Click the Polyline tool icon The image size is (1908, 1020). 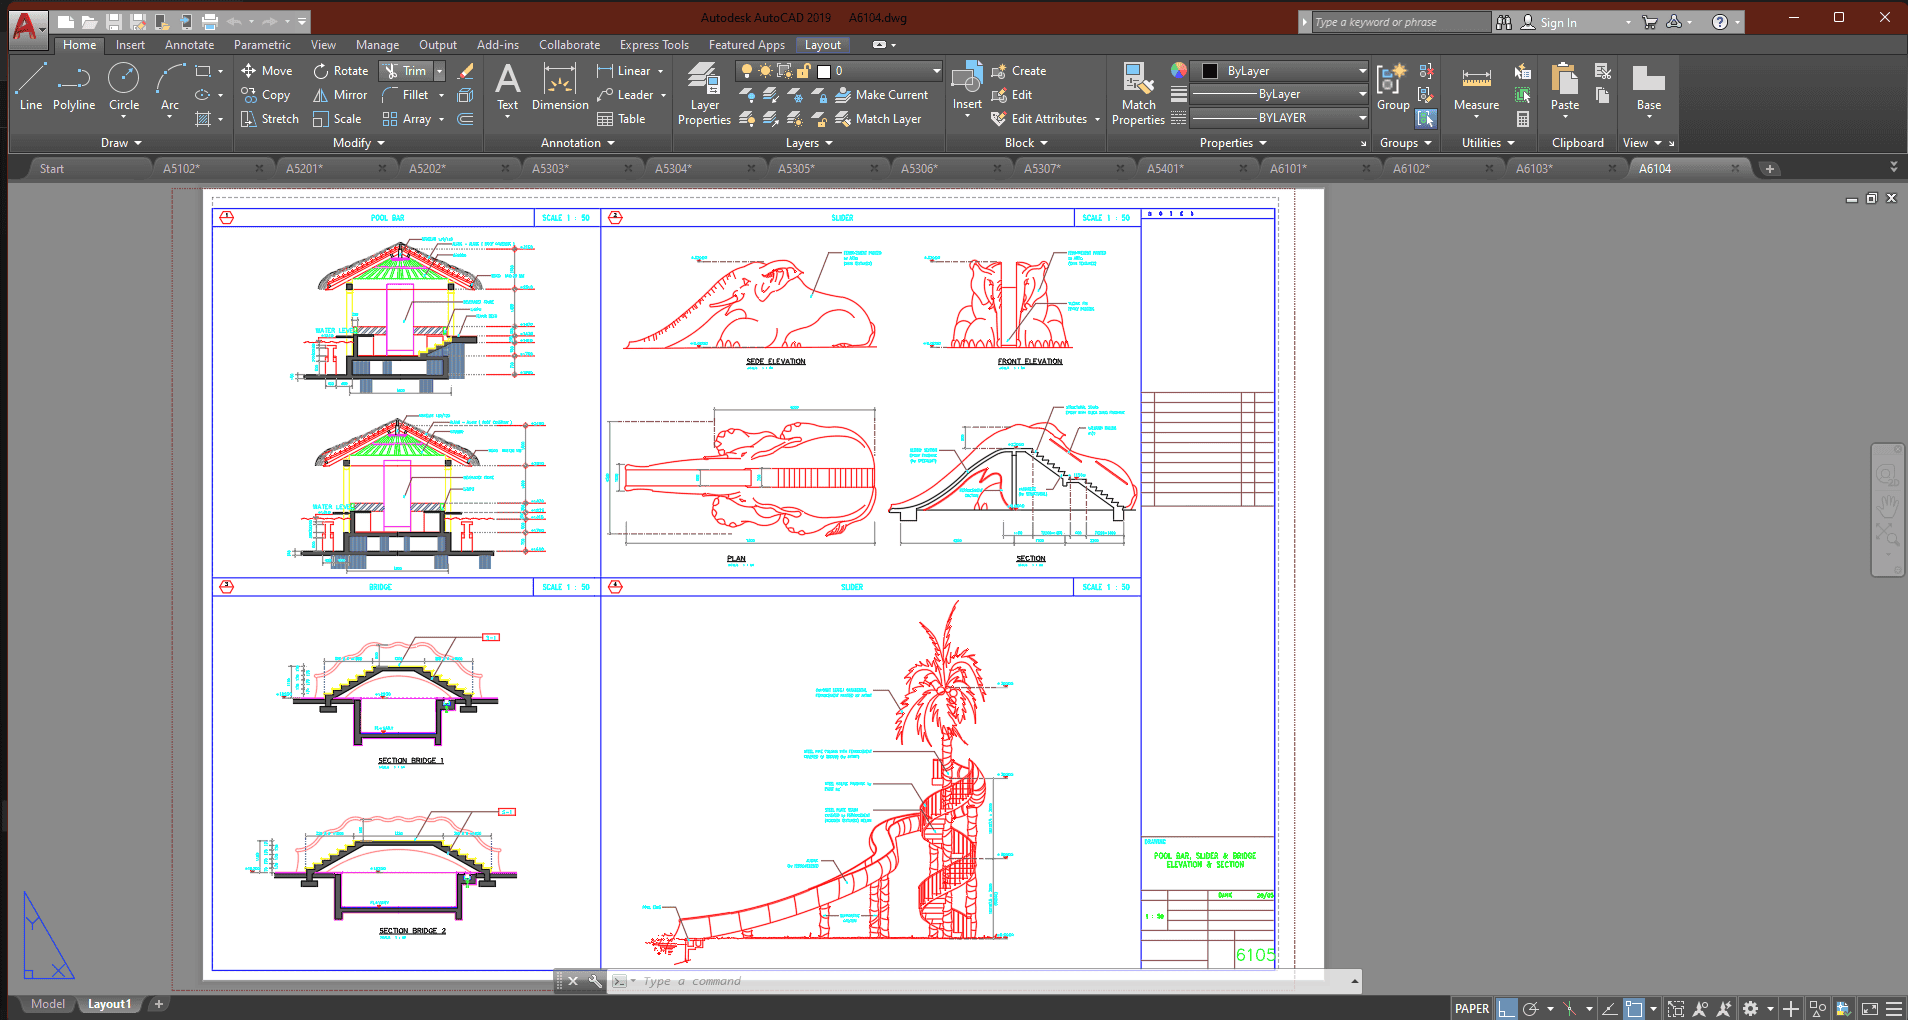click(x=74, y=79)
